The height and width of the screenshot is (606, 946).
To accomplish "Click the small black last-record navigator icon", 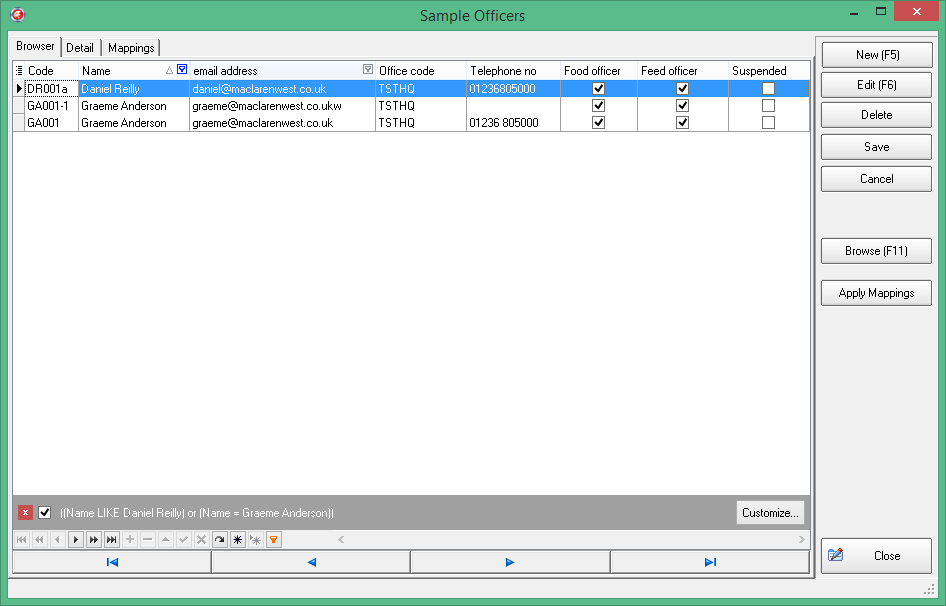I will (x=112, y=540).
